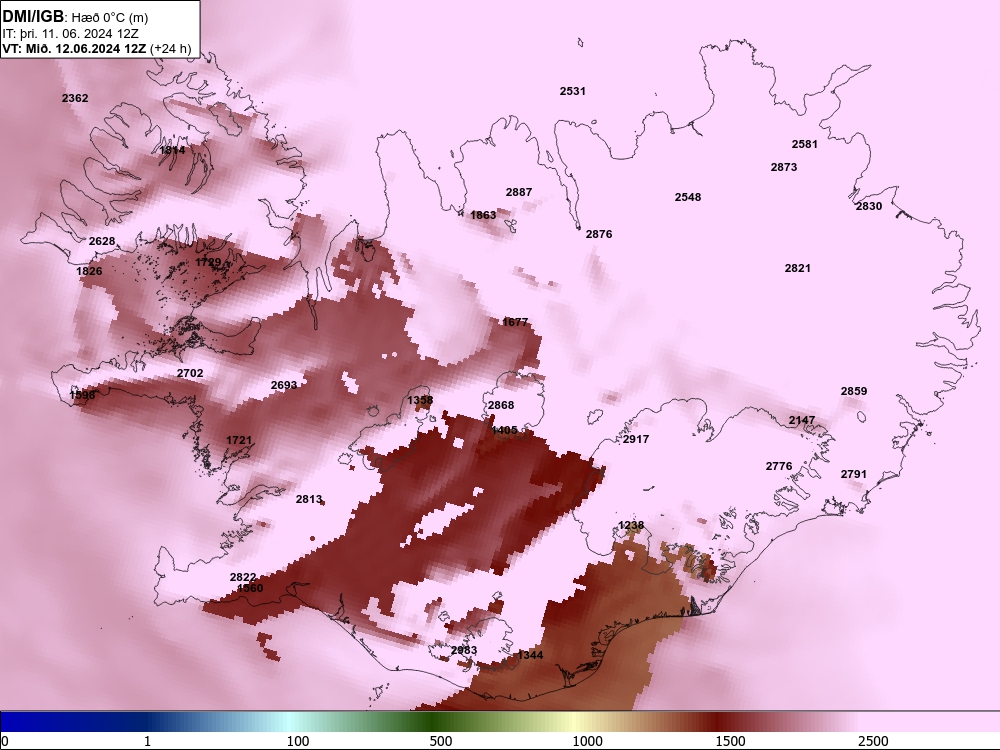The width and height of the screenshot is (1000, 750).
Task: Select the 1826 height label
Action: tap(89, 271)
